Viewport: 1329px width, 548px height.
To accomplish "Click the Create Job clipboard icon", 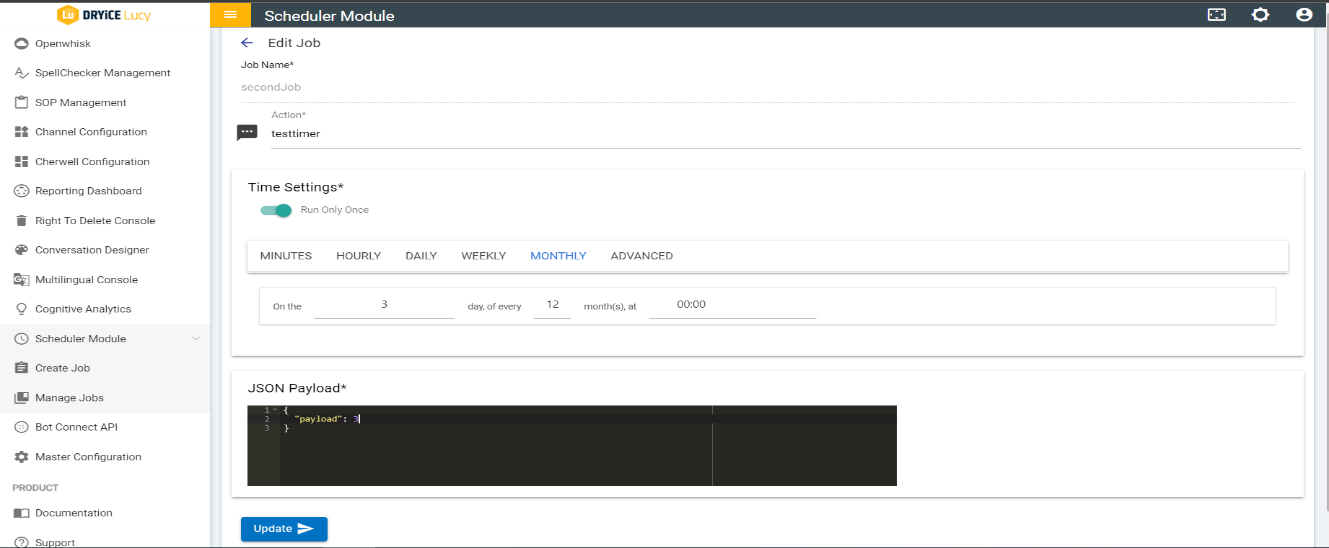I will tap(21, 368).
